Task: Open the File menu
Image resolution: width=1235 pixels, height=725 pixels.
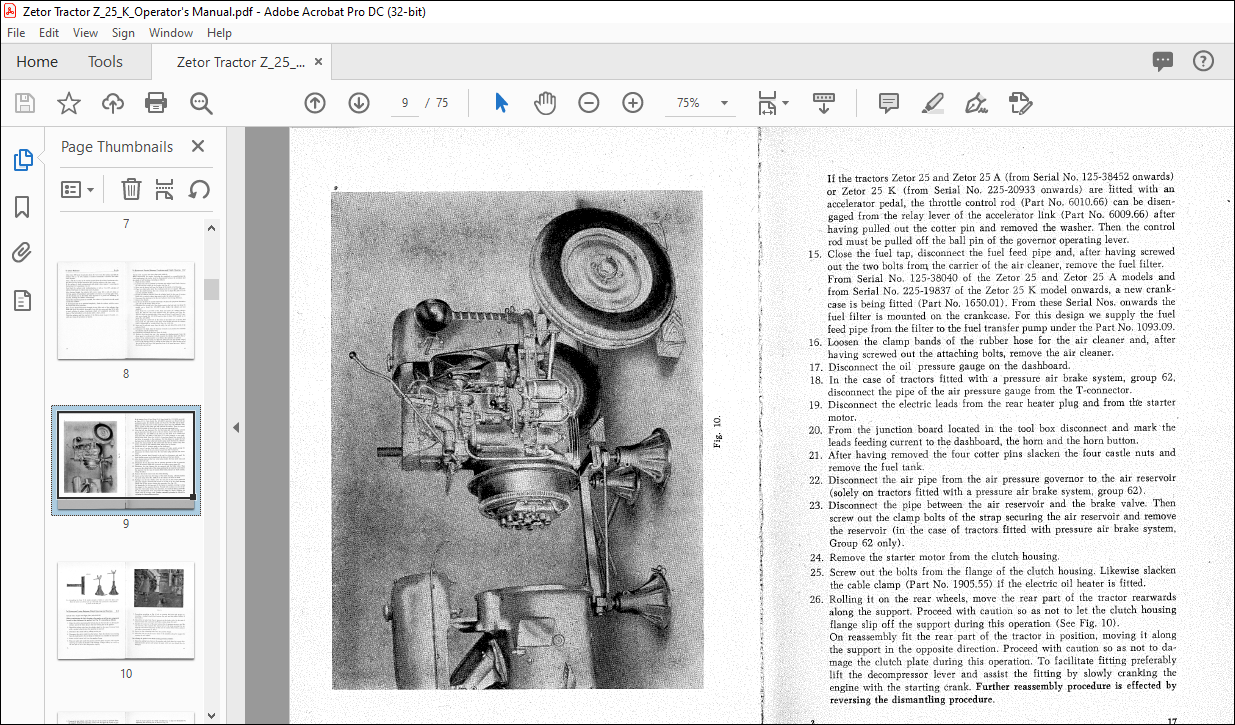Action: coord(16,33)
